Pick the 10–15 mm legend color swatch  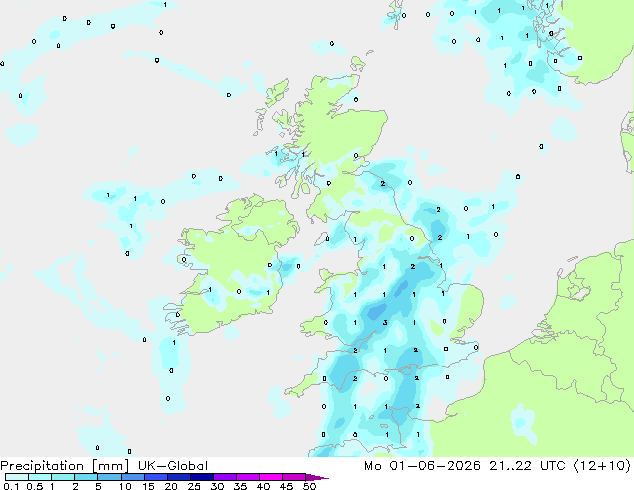[132, 477]
